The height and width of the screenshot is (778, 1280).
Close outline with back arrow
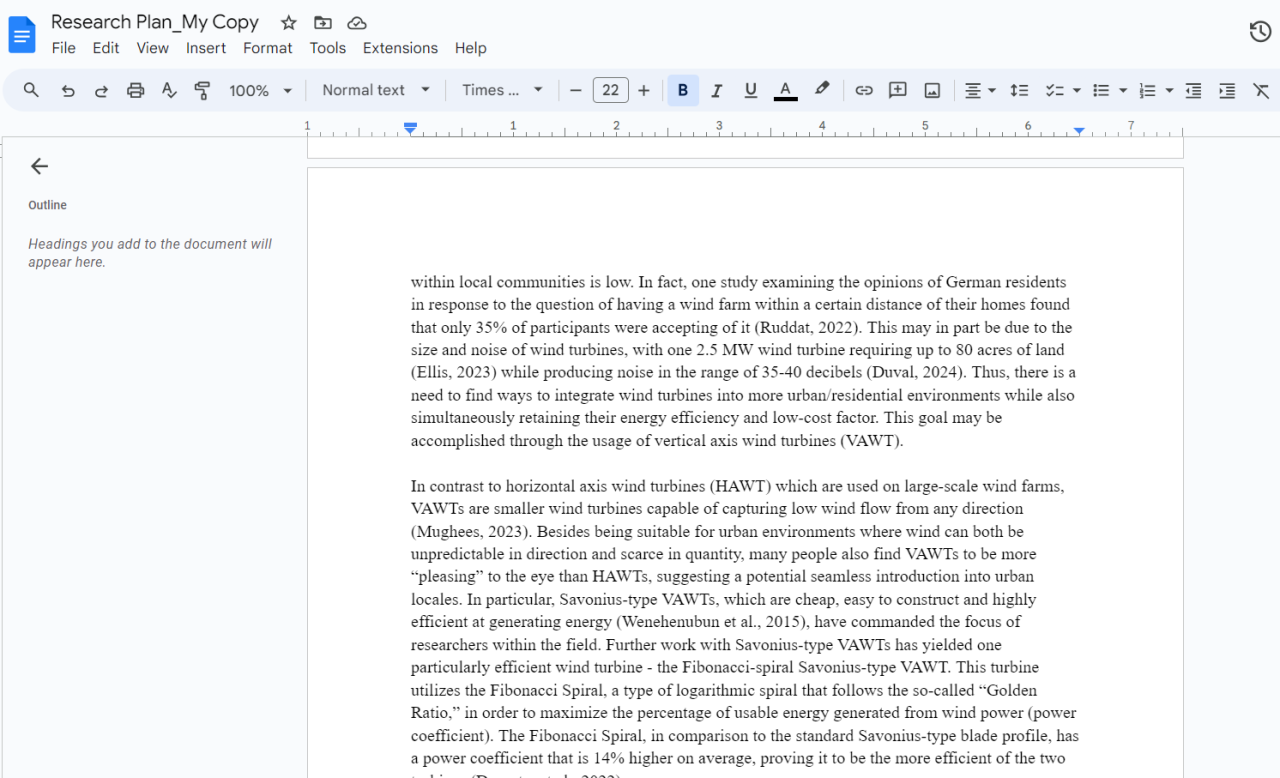click(39, 166)
